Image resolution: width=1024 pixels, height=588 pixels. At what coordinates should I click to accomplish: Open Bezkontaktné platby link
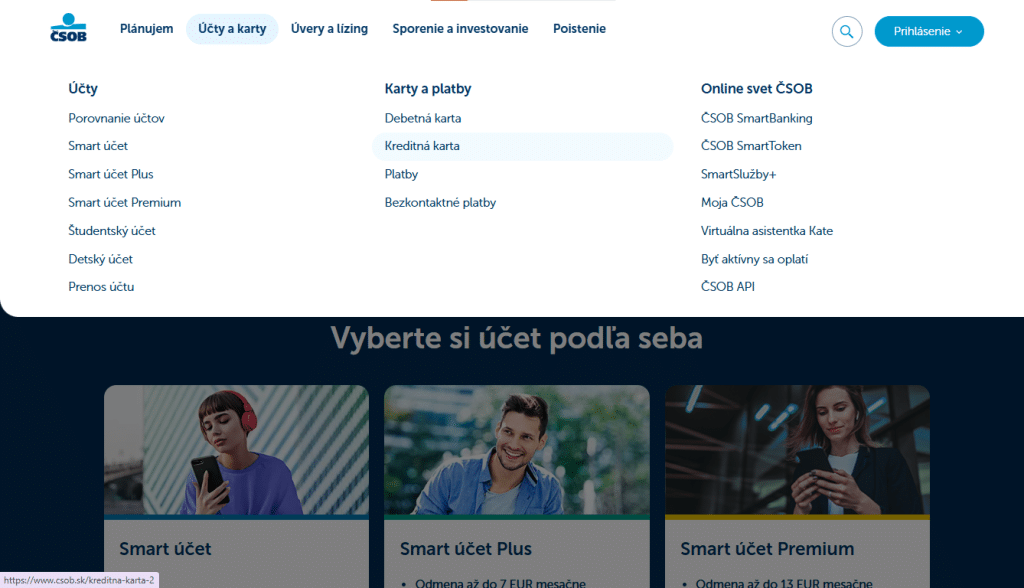[440, 202]
